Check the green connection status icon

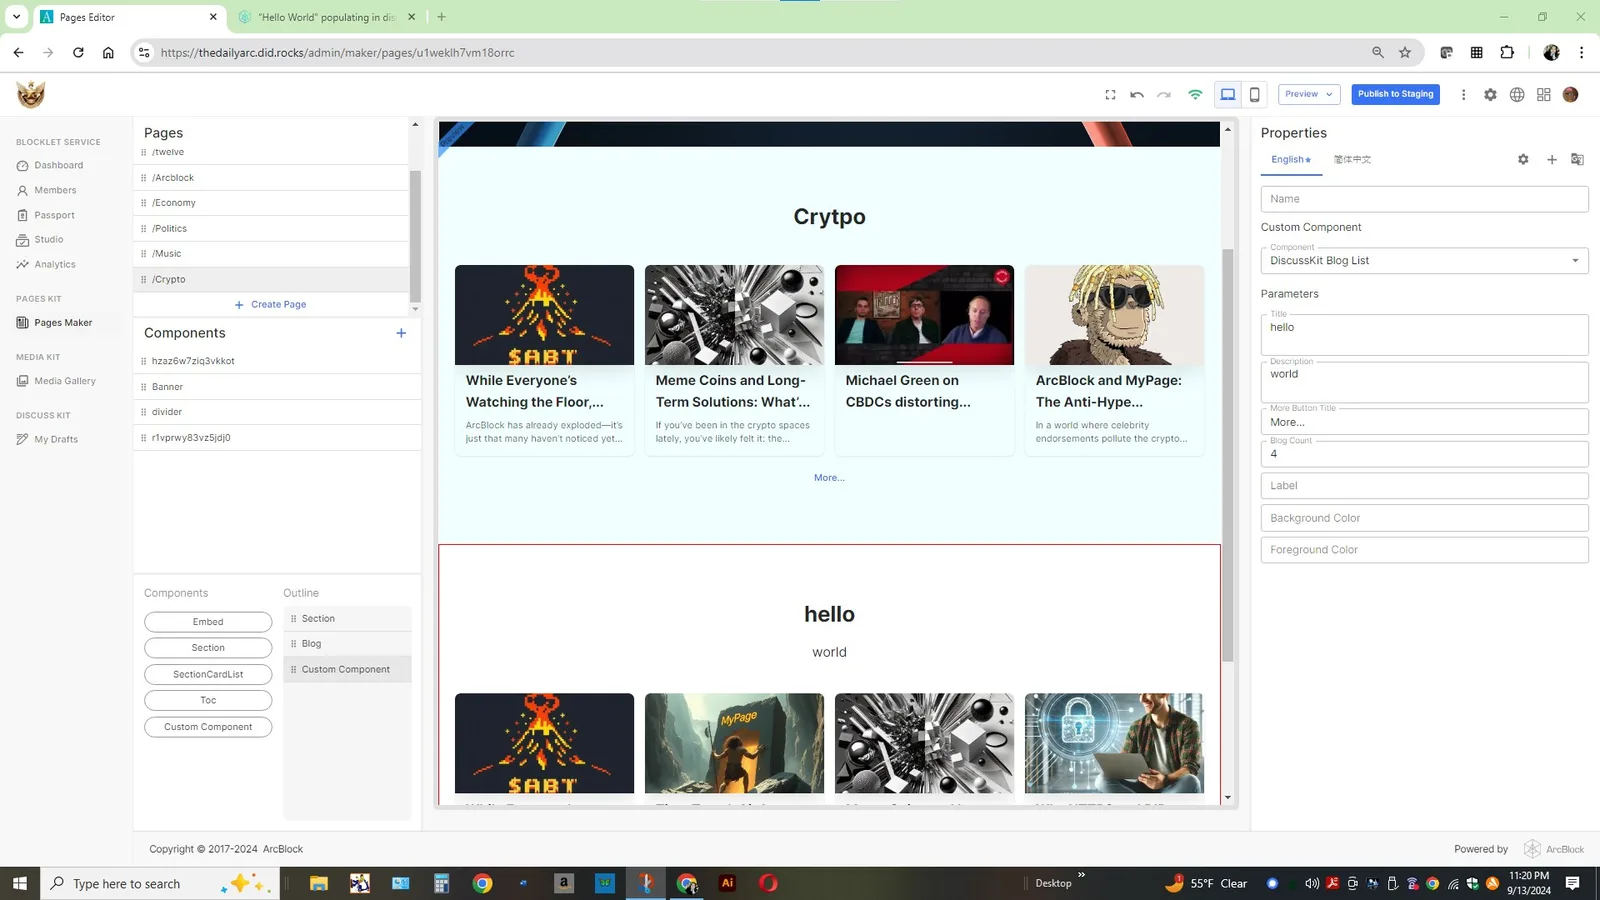click(x=1195, y=94)
